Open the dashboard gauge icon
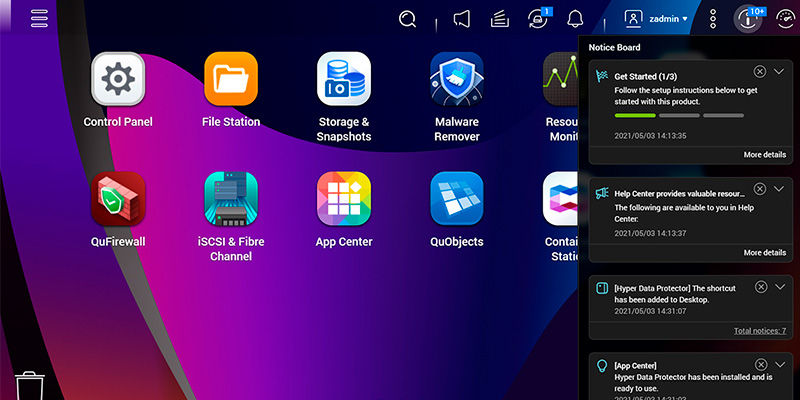 [785, 19]
